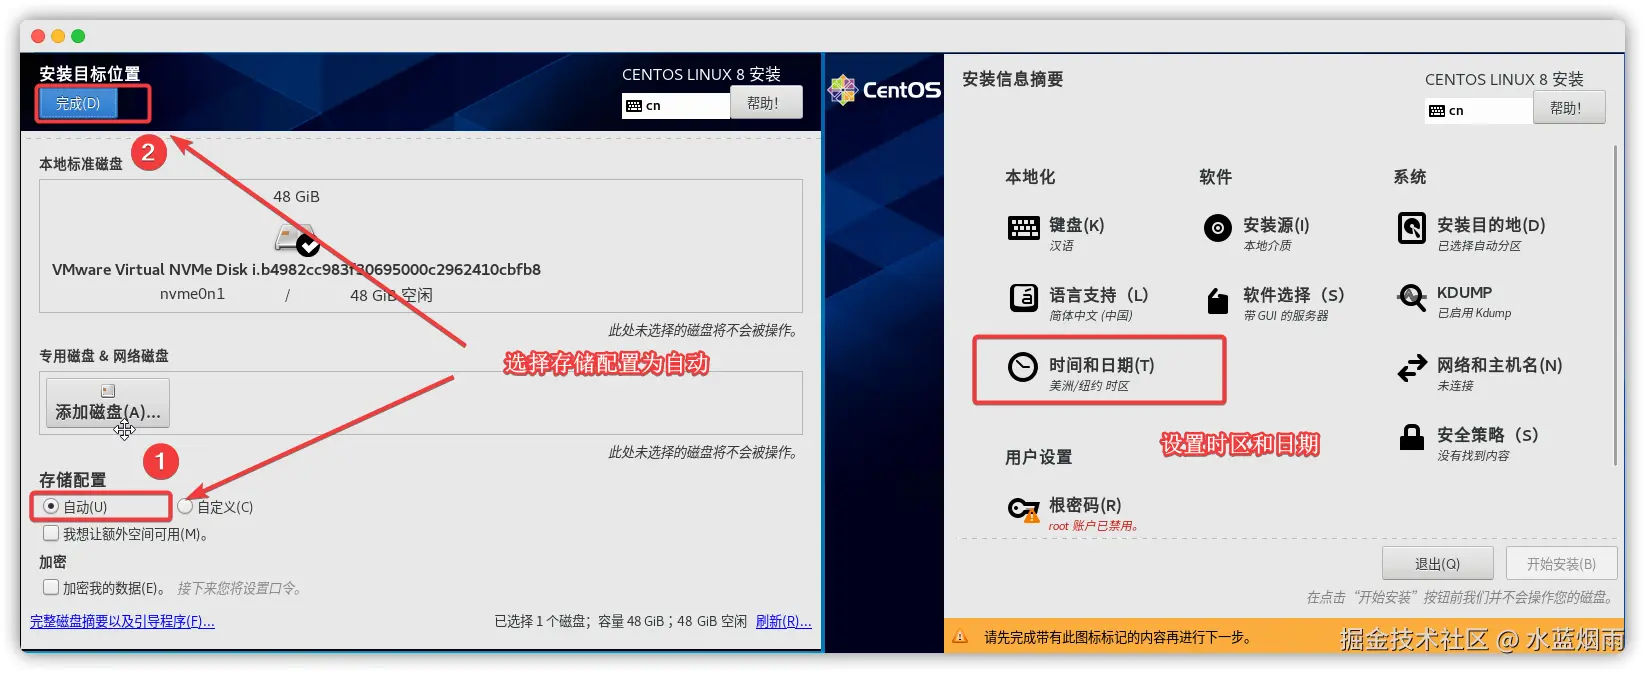
Task: Click 帮助! button in installation summary window
Action: [1568, 108]
